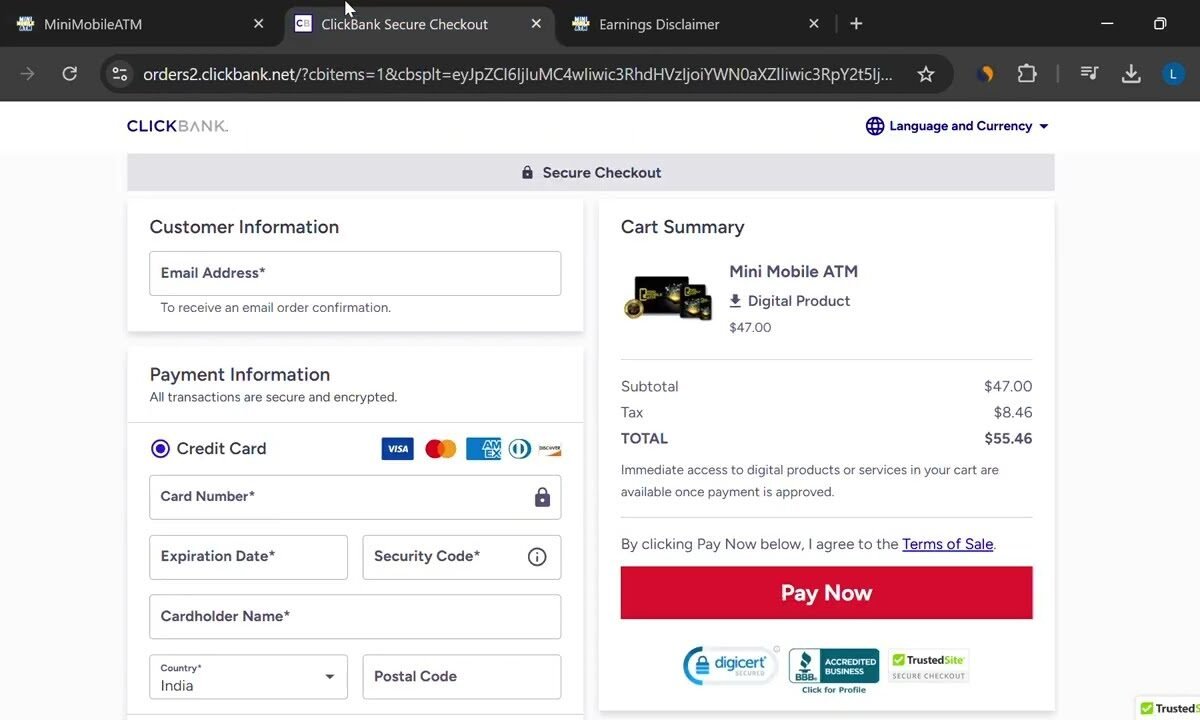This screenshot has height=720, width=1200.
Task: Click the Security Code info icon
Action: (x=537, y=557)
